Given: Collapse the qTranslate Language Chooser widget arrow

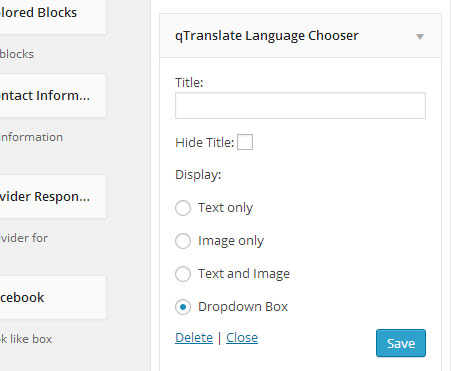Looking at the screenshot, I should 420,36.
